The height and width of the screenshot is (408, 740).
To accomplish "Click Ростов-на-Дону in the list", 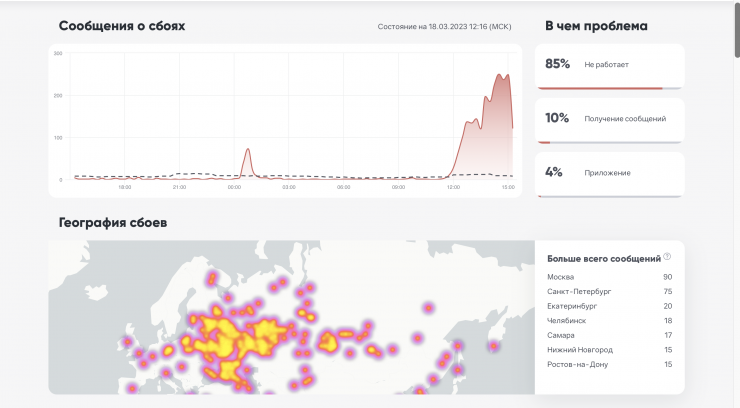I will click(x=578, y=364).
